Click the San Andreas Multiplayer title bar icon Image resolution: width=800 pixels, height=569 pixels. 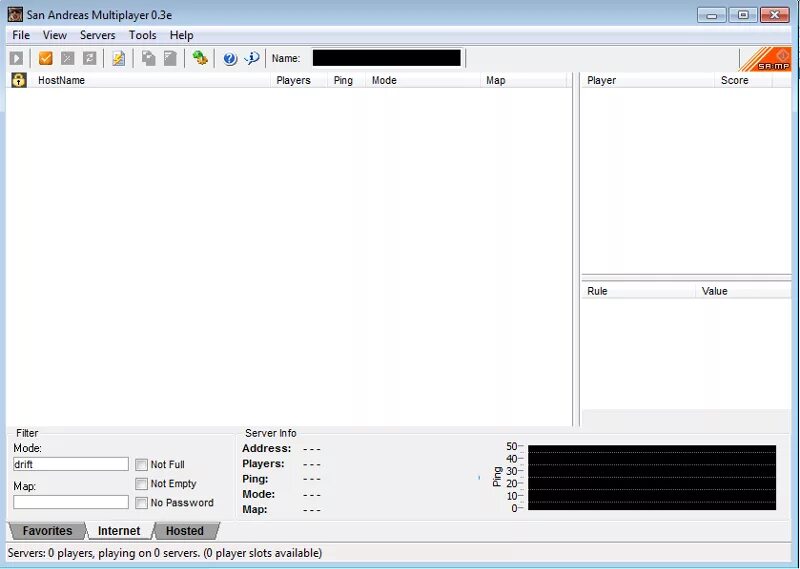tap(15, 14)
